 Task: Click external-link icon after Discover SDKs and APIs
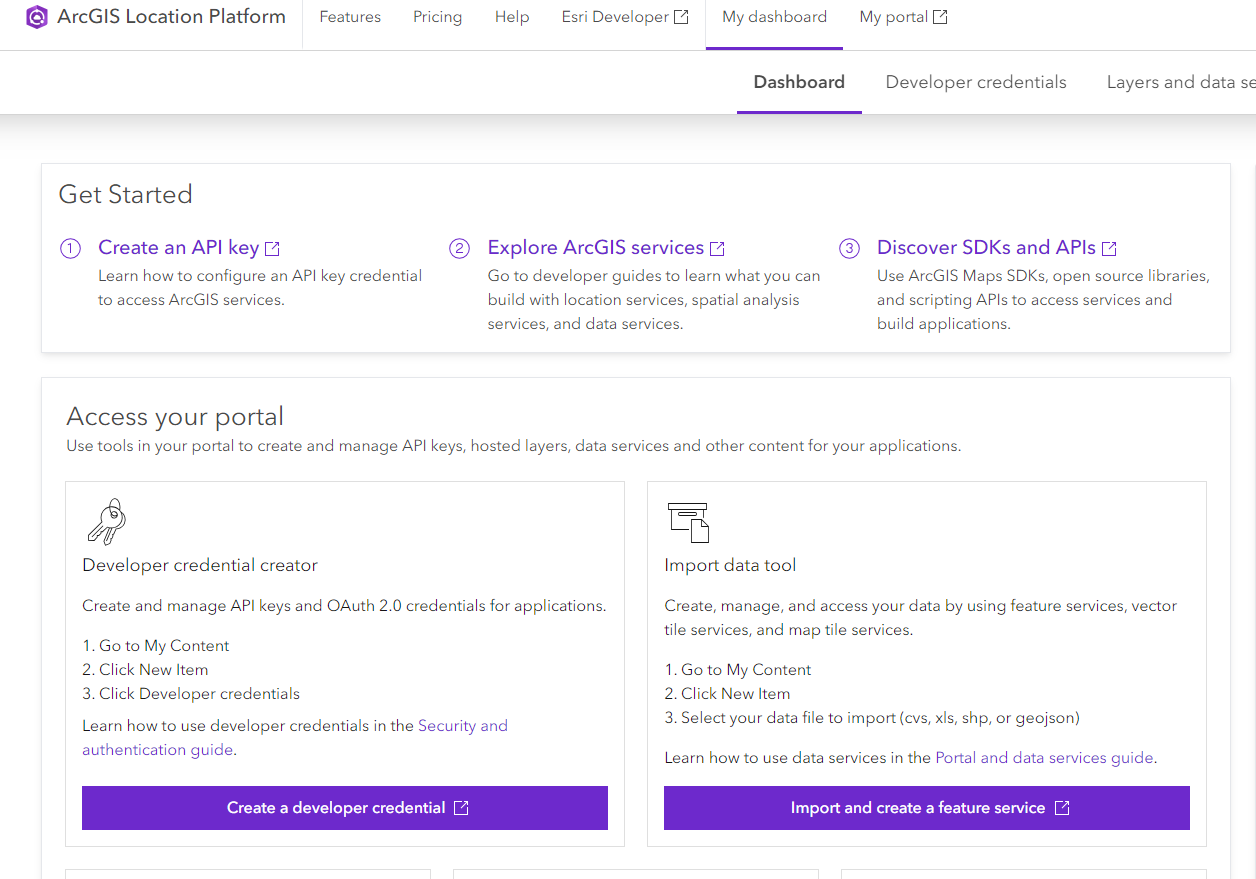coord(1109,249)
